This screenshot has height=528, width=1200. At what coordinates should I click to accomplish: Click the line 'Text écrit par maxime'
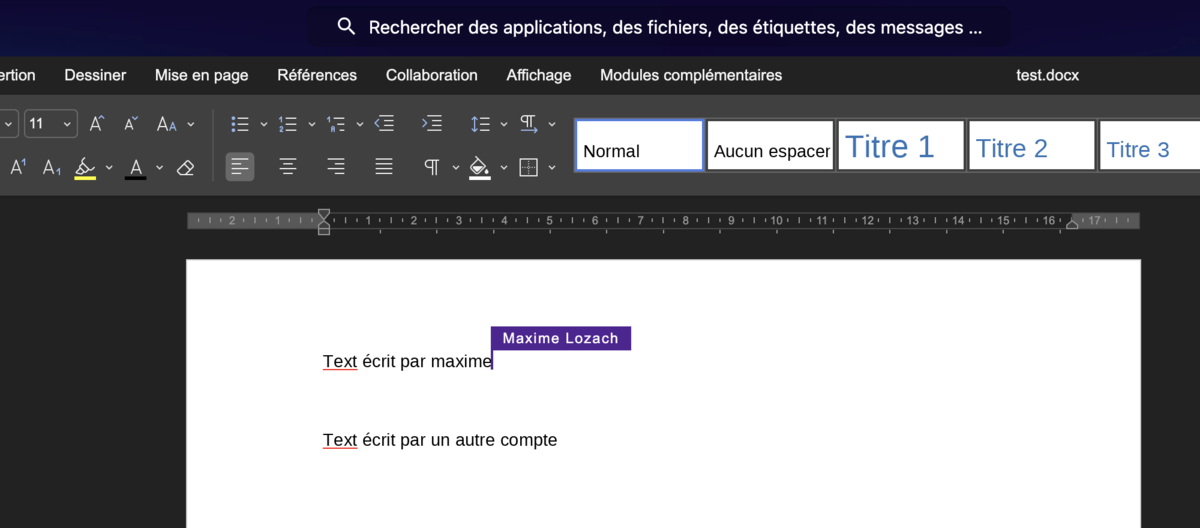click(408, 361)
